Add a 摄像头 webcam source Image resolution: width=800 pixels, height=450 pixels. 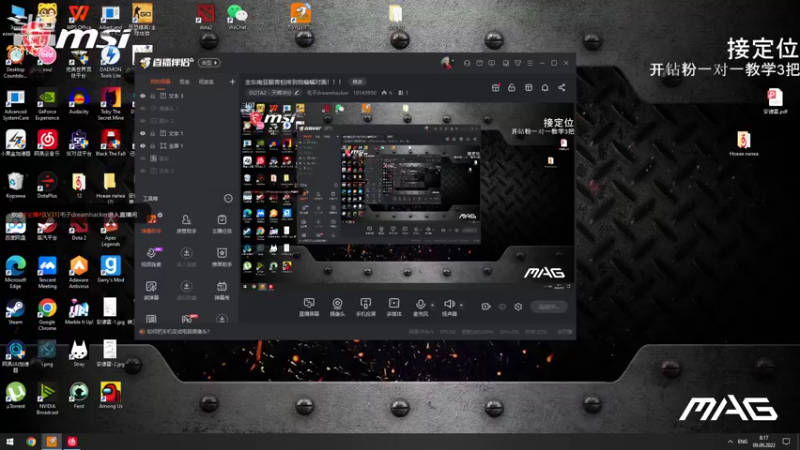pyautogui.click(x=337, y=307)
